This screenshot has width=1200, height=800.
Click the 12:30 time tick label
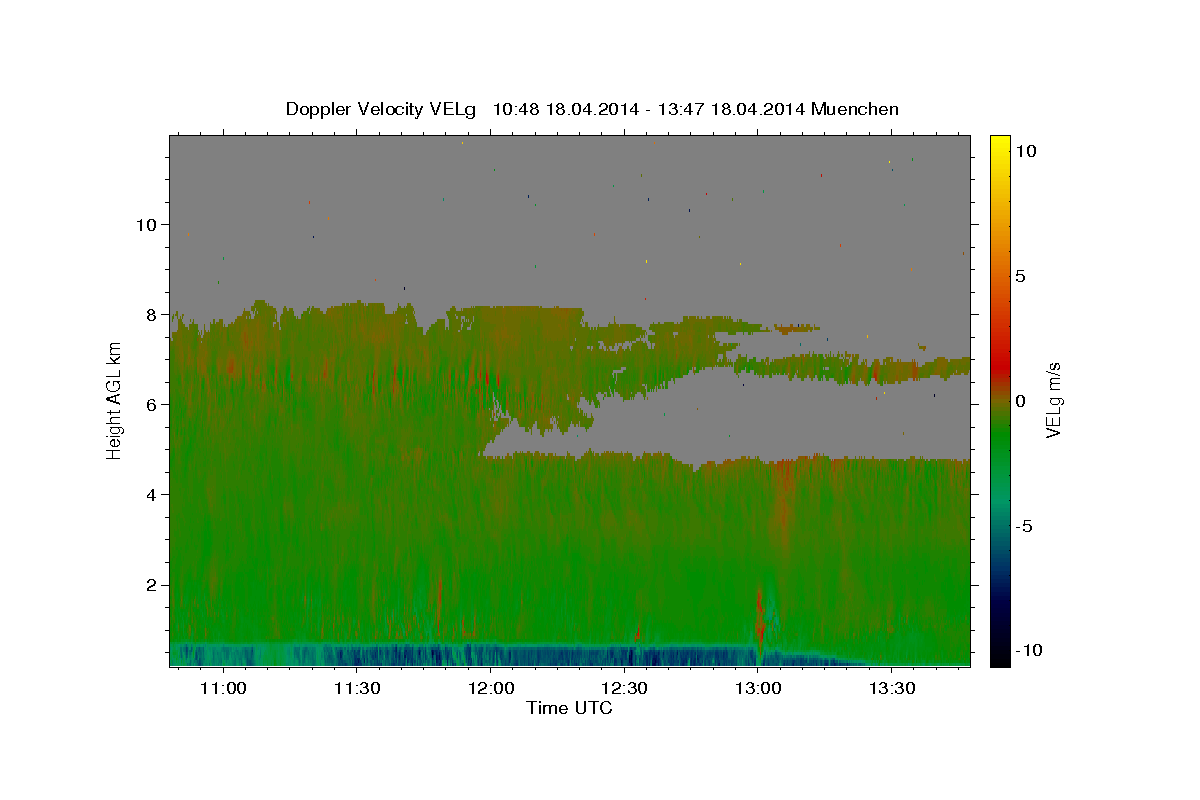click(x=625, y=689)
